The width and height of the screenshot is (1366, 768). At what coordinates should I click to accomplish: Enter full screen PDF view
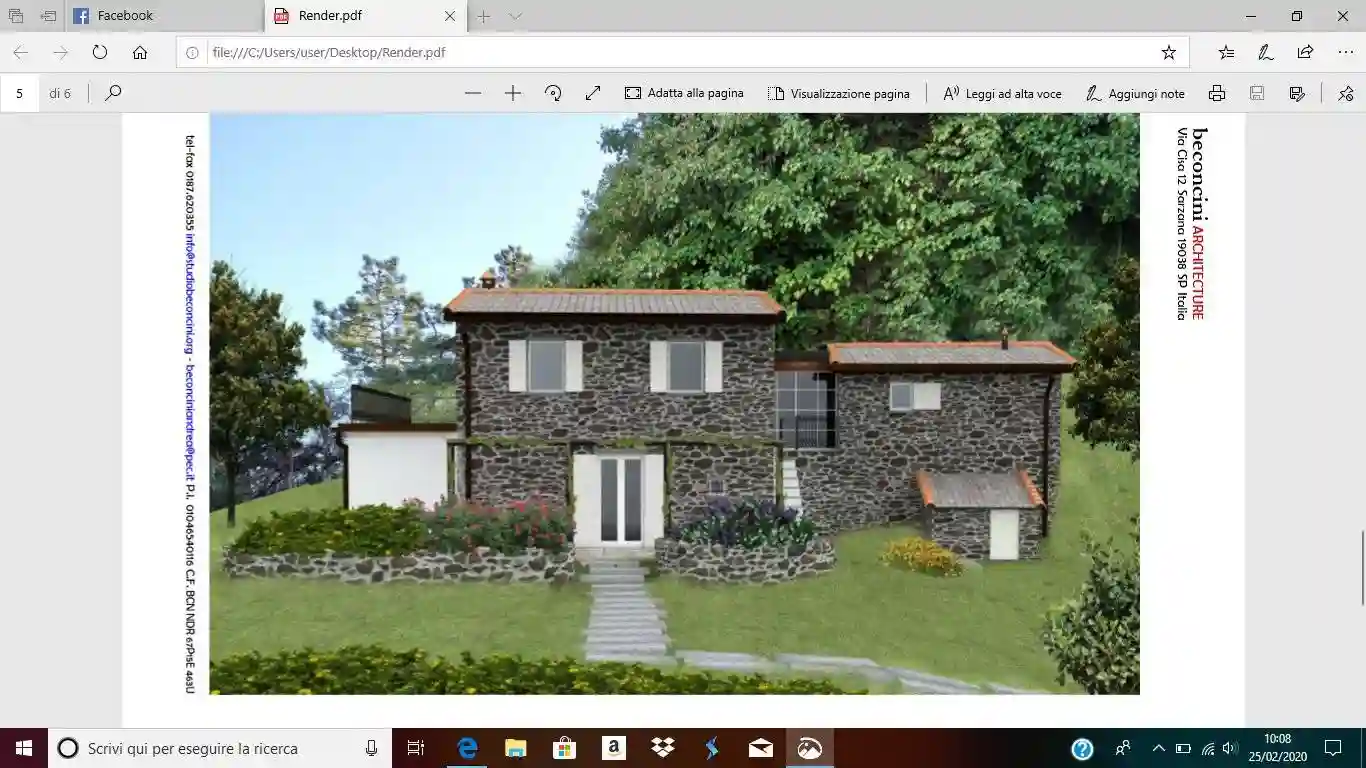click(x=593, y=93)
